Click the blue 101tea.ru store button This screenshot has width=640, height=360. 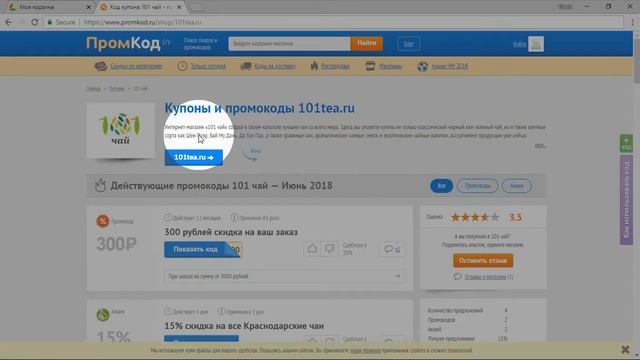coord(193,157)
